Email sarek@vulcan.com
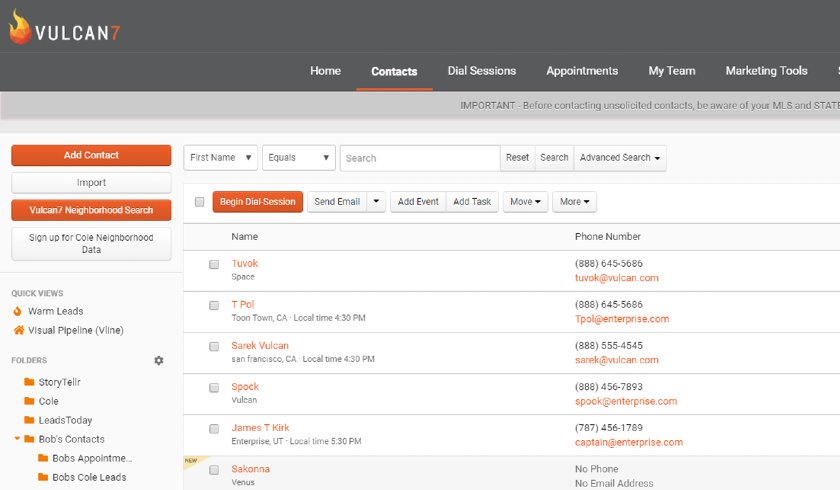Viewport: 840px width, 490px height. click(617, 360)
